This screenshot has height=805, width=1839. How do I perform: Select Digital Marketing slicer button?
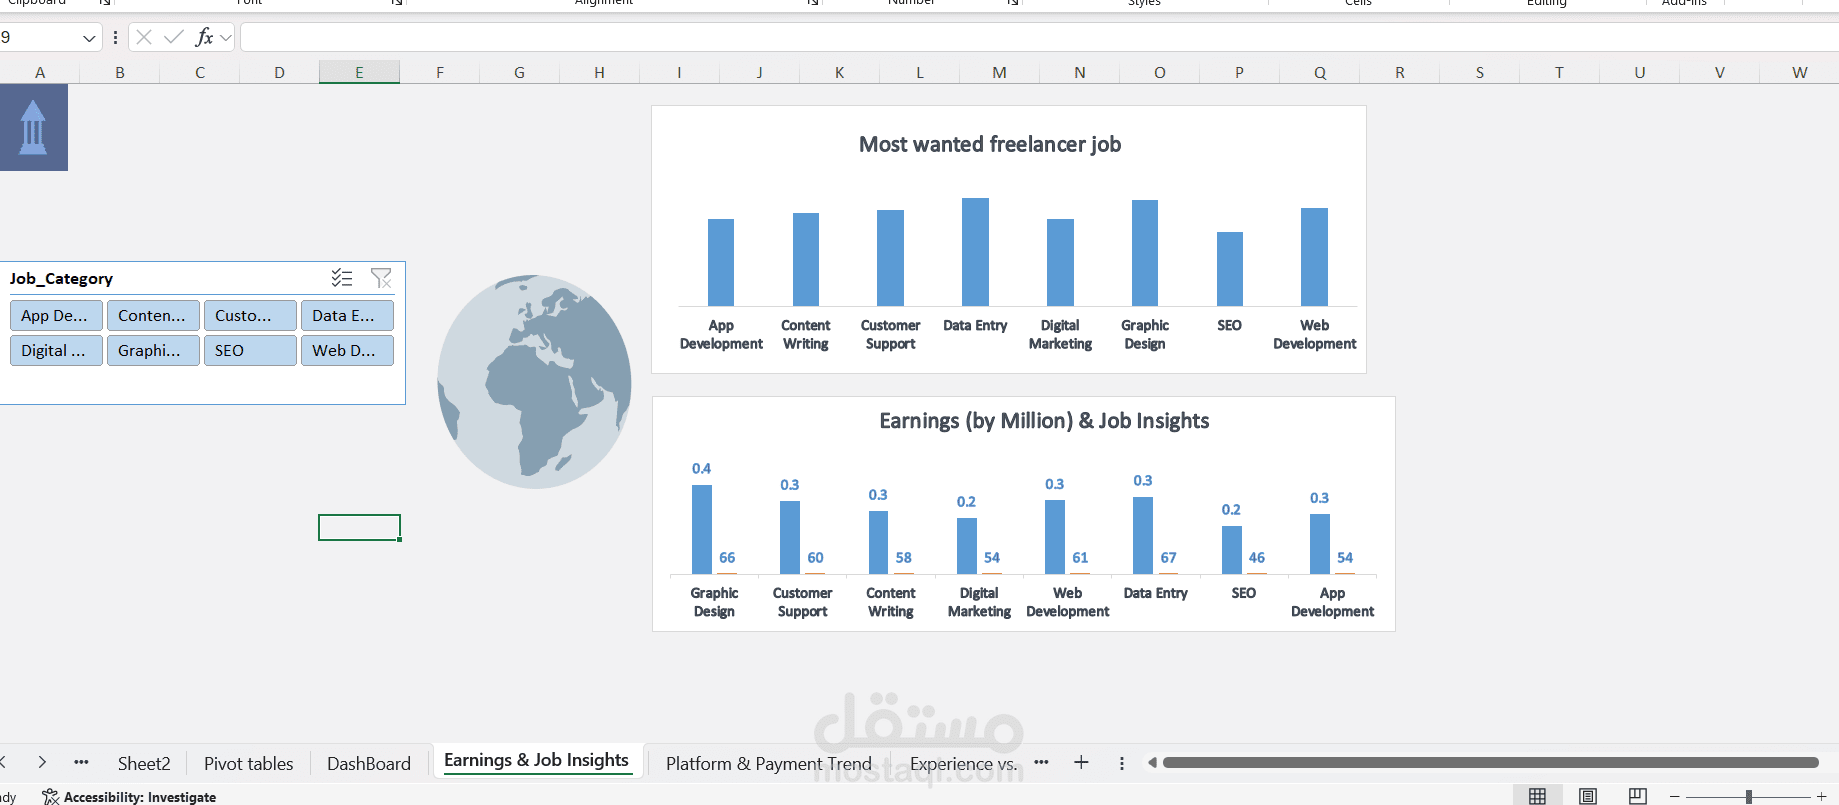(56, 350)
